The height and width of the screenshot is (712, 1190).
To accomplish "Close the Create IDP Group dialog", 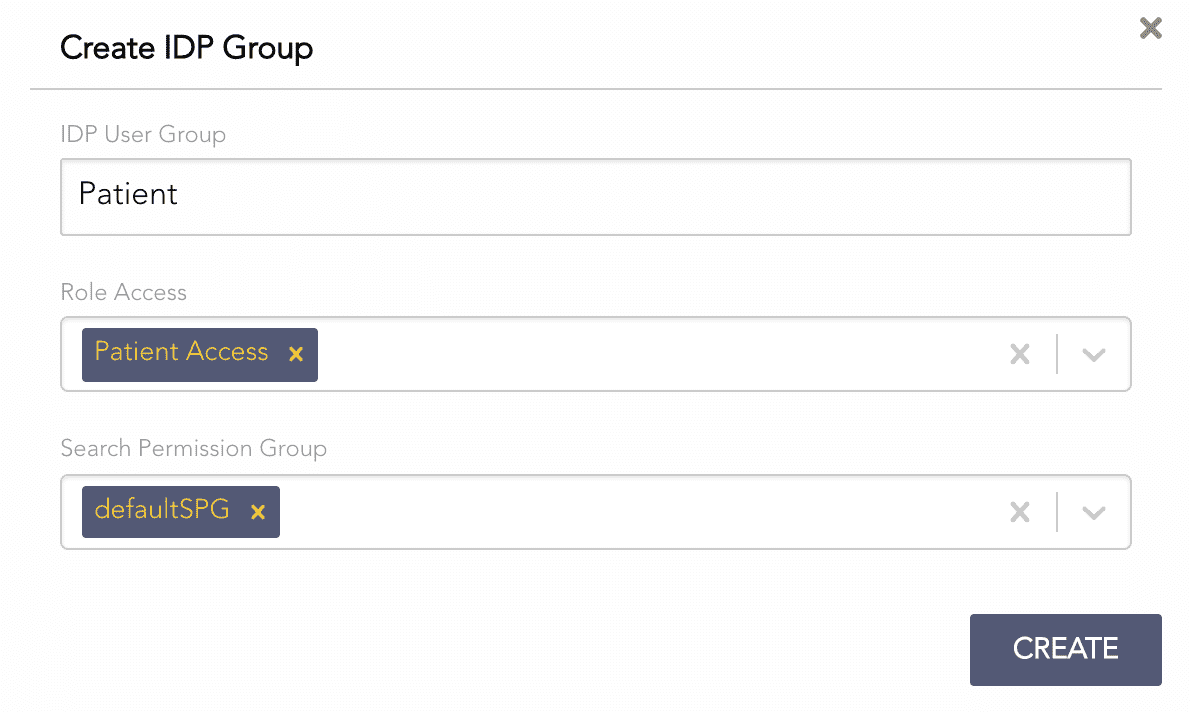I will pos(1151,28).
